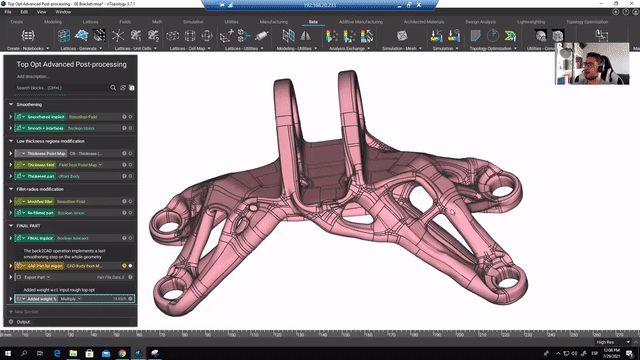Choose the unit cell icon labeled 2
Screen dimensions: 640x360
pos(153,36)
